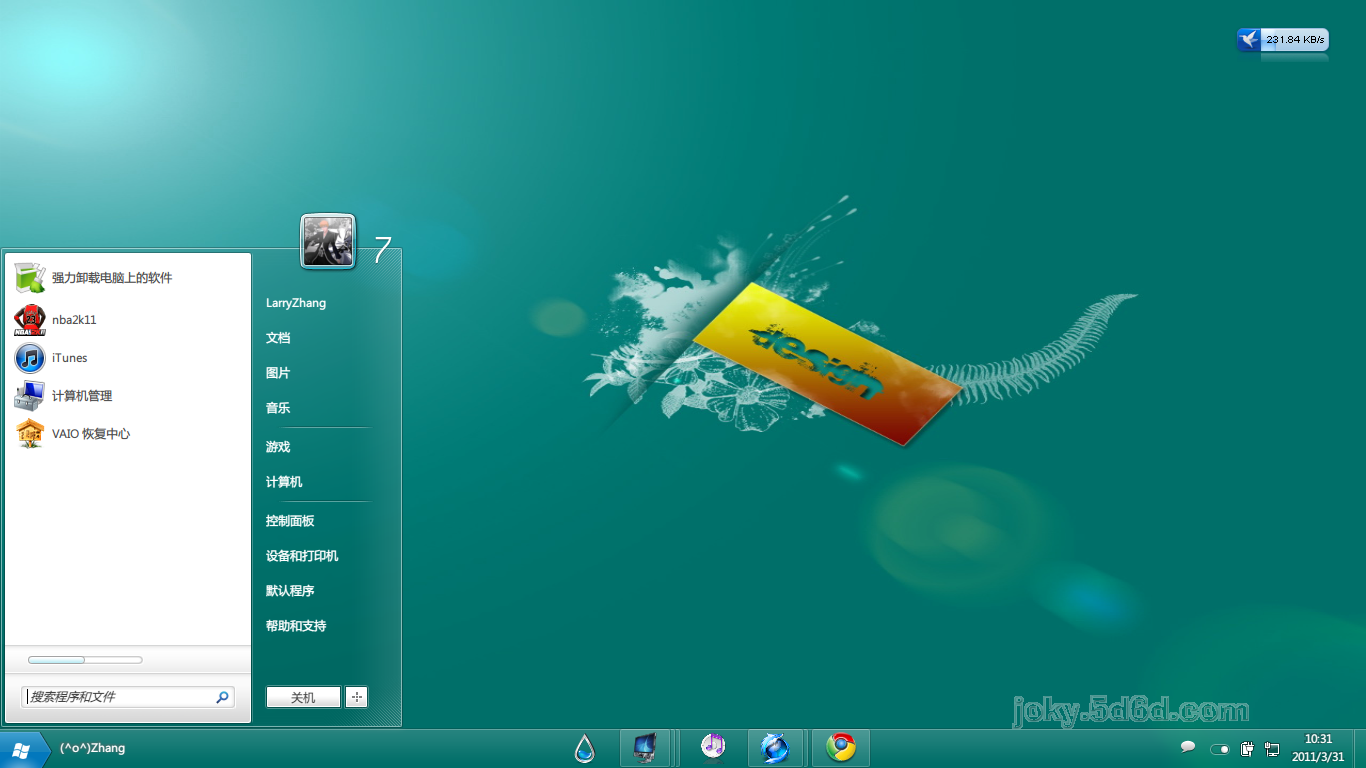Open 游戏 in the Start menu
The width and height of the screenshot is (1366, 768).
coord(278,447)
